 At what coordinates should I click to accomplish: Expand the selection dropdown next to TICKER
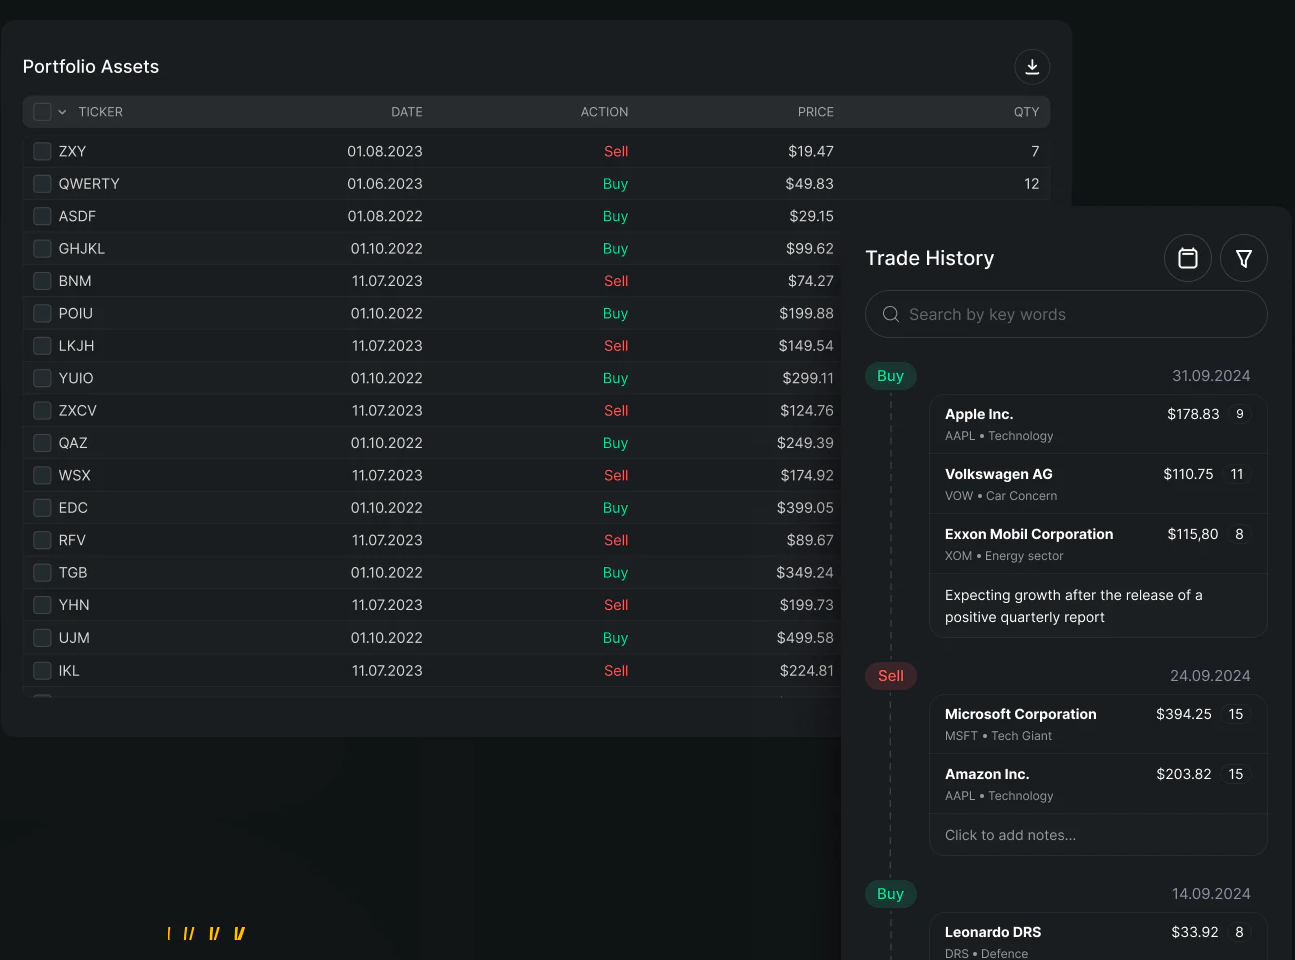click(62, 112)
